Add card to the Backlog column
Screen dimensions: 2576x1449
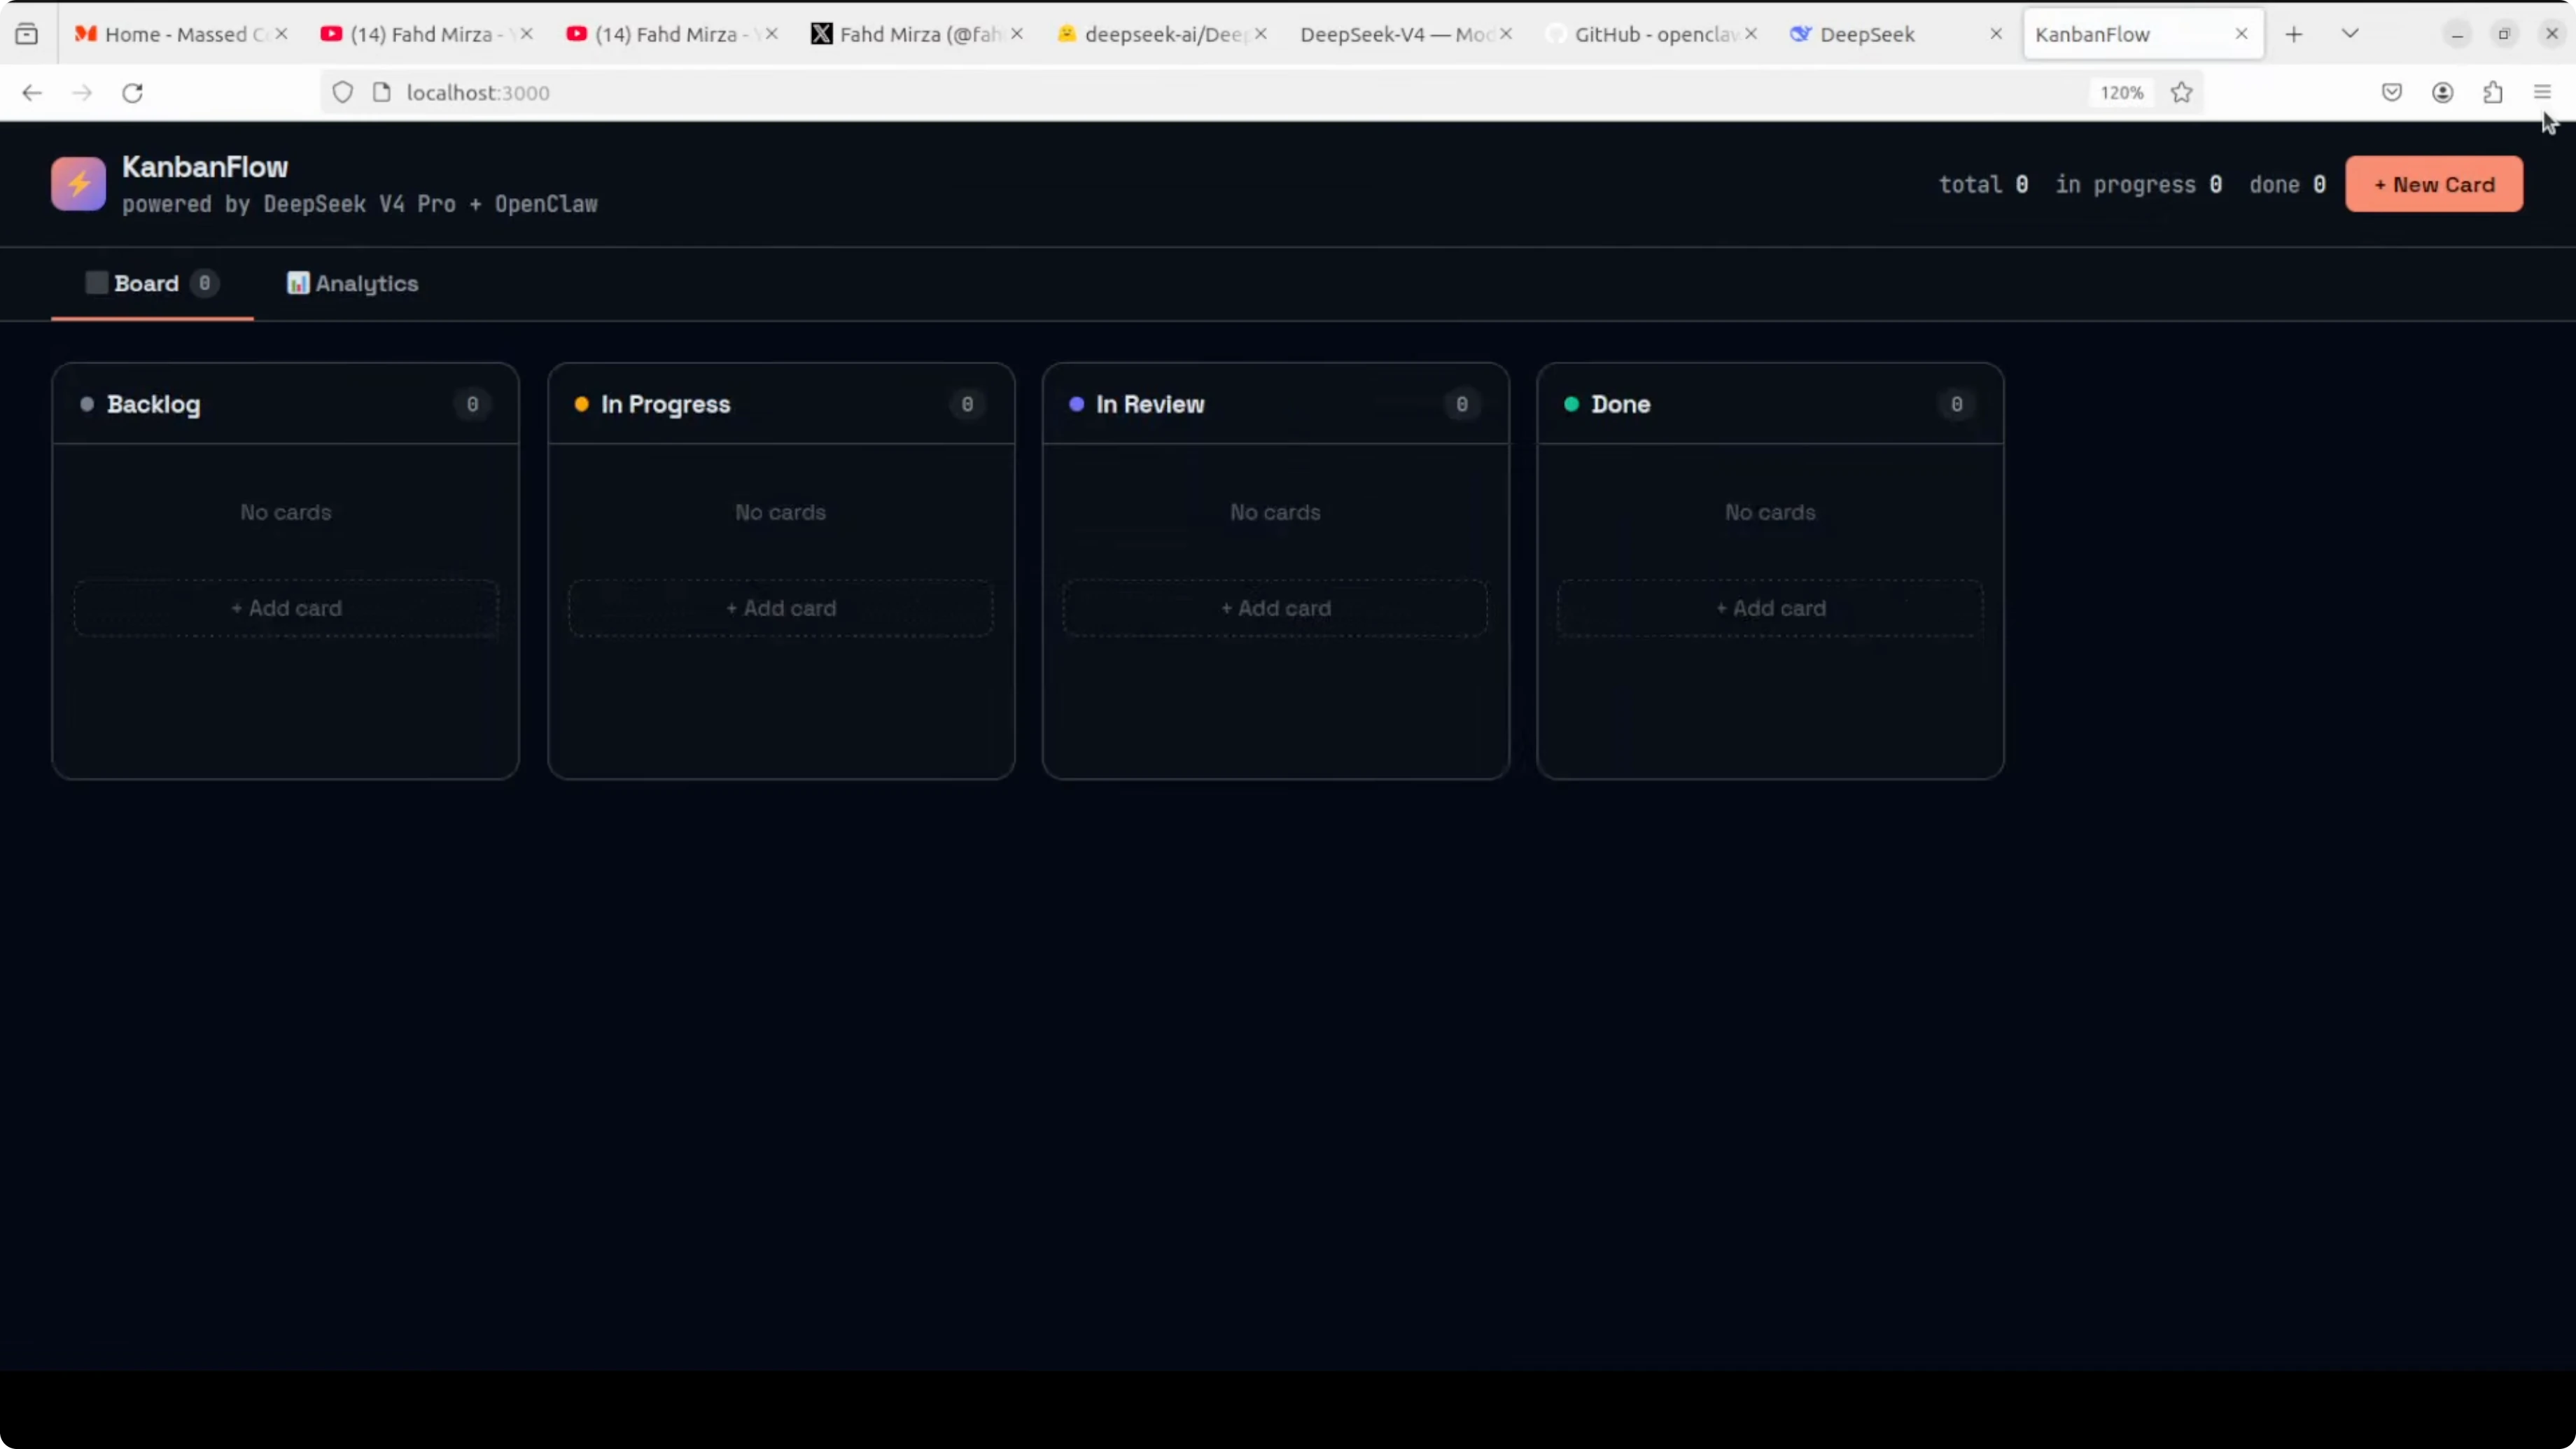coord(286,608)
